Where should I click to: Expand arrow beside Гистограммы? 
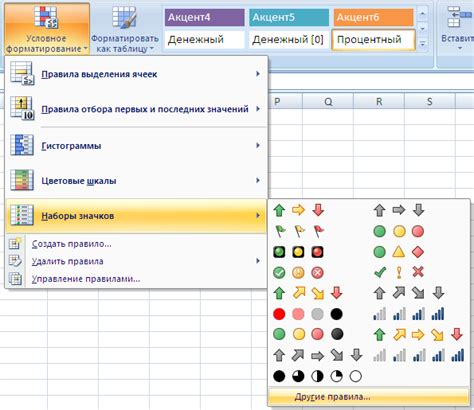pyautogui.click(x=258, y=145)
